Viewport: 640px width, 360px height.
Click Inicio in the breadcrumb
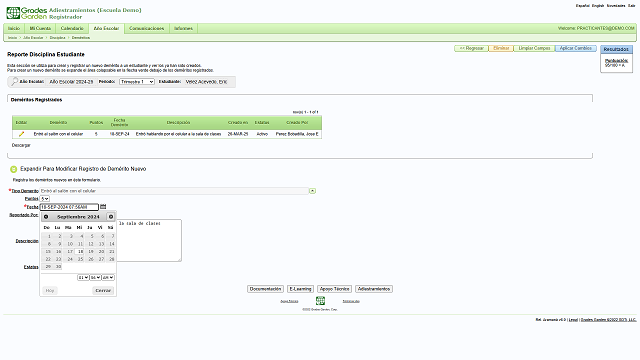click(13, 38)
